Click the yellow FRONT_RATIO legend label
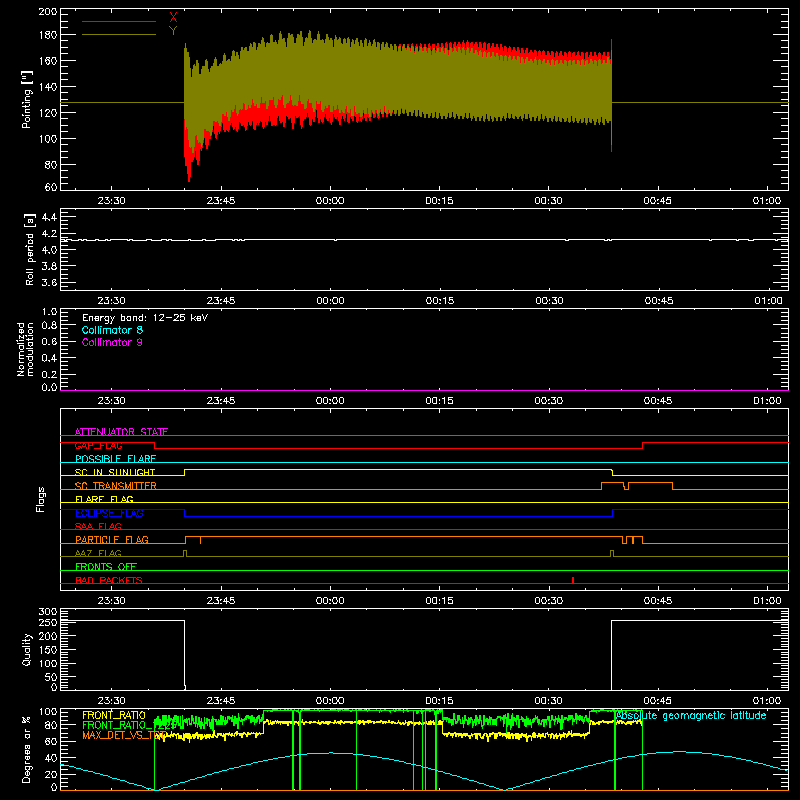The width and height of the screenshot is (800, 800). pos(114,715)
